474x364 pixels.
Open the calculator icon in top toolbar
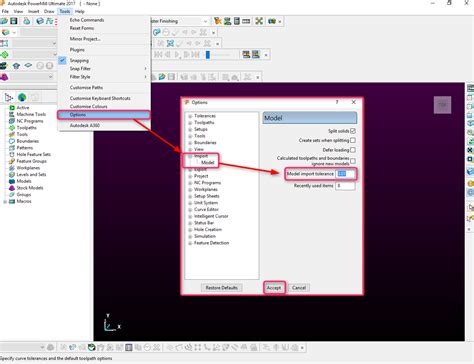(x=237, y=21)
